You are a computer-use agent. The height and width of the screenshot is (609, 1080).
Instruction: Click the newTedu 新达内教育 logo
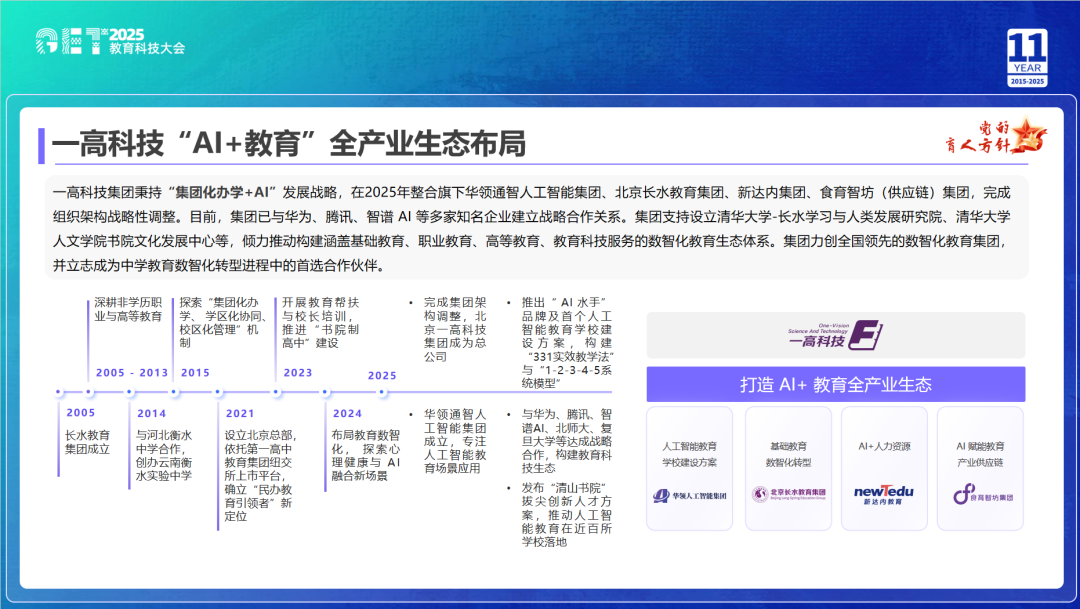884,493
